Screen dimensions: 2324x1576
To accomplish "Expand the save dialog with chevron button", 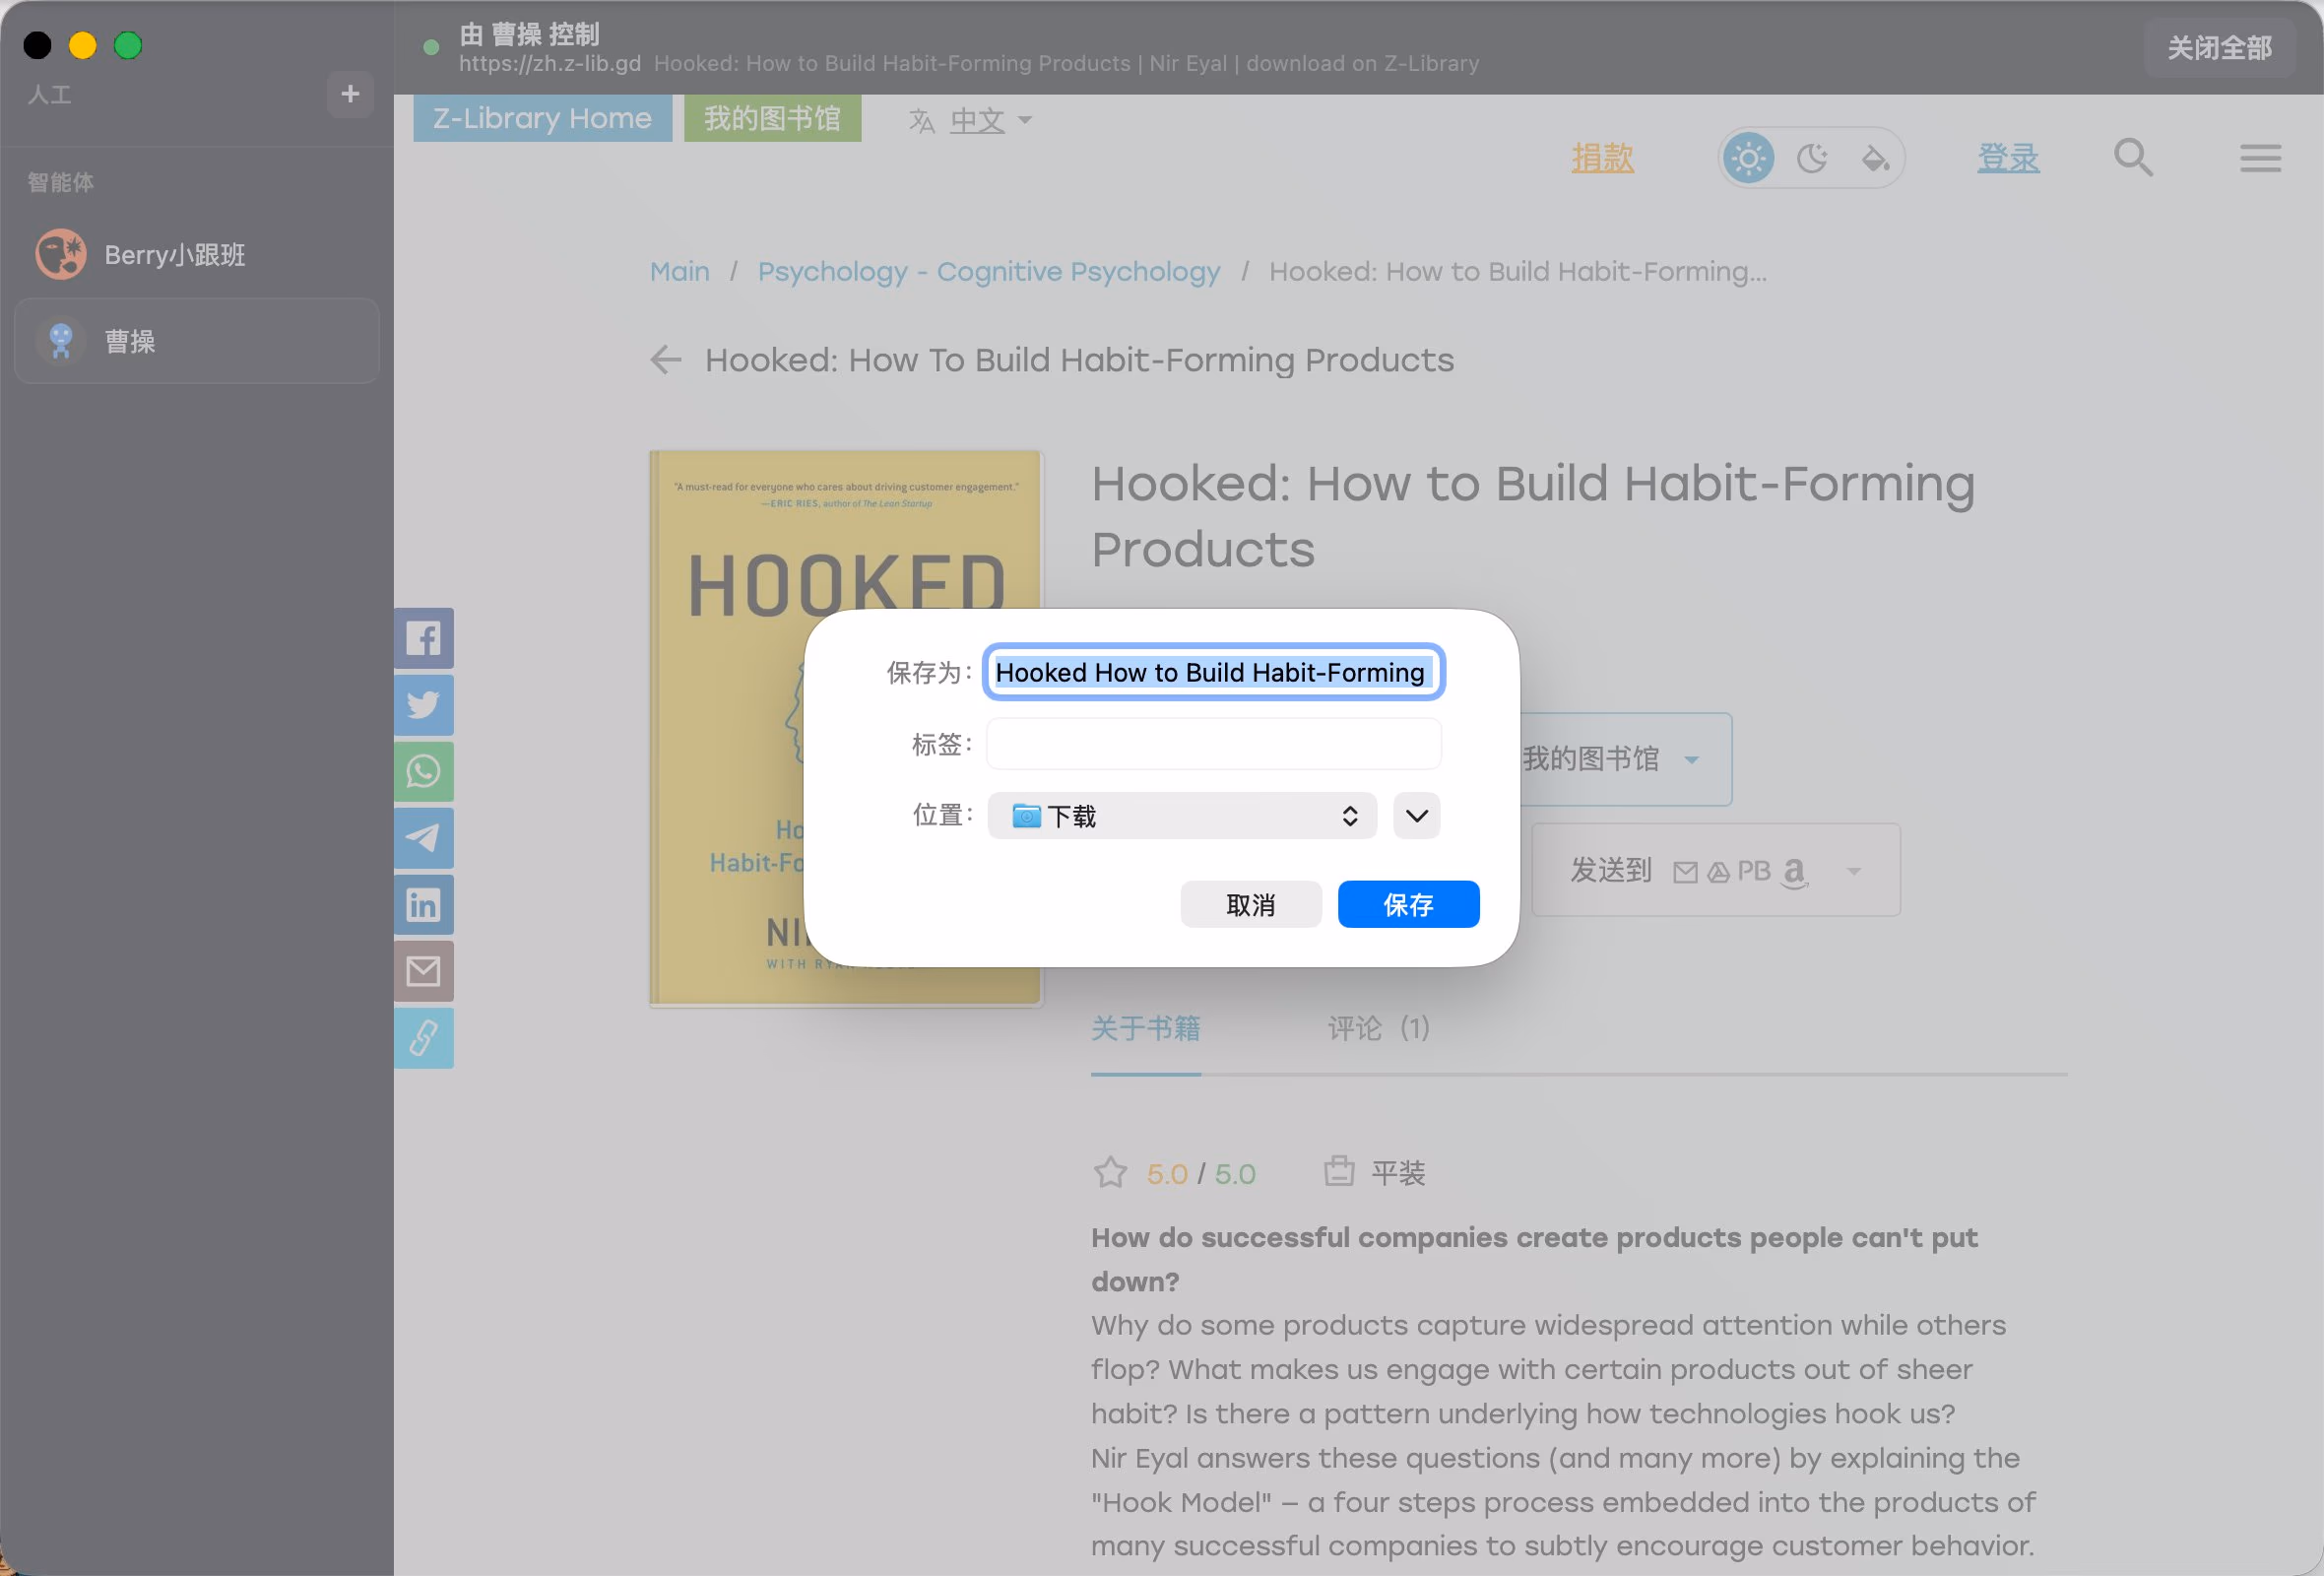I will (1416, 816).
